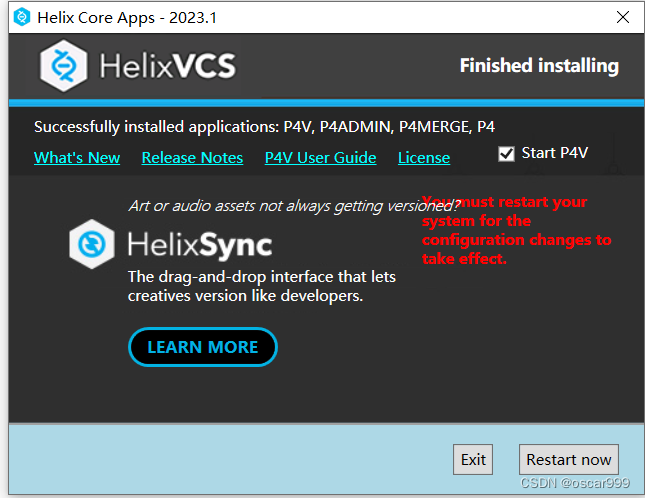
Task: Click the 'Finished installing' heading text
Action: pos(539,66)
